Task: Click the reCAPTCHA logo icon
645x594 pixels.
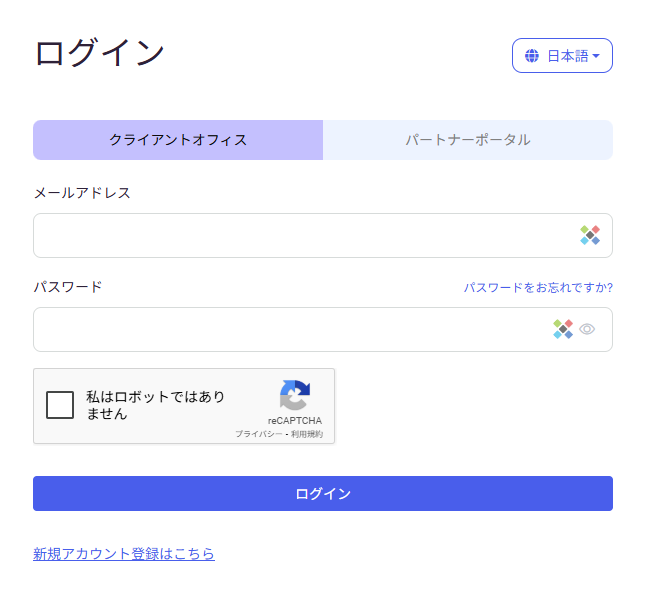Action: 295,395
